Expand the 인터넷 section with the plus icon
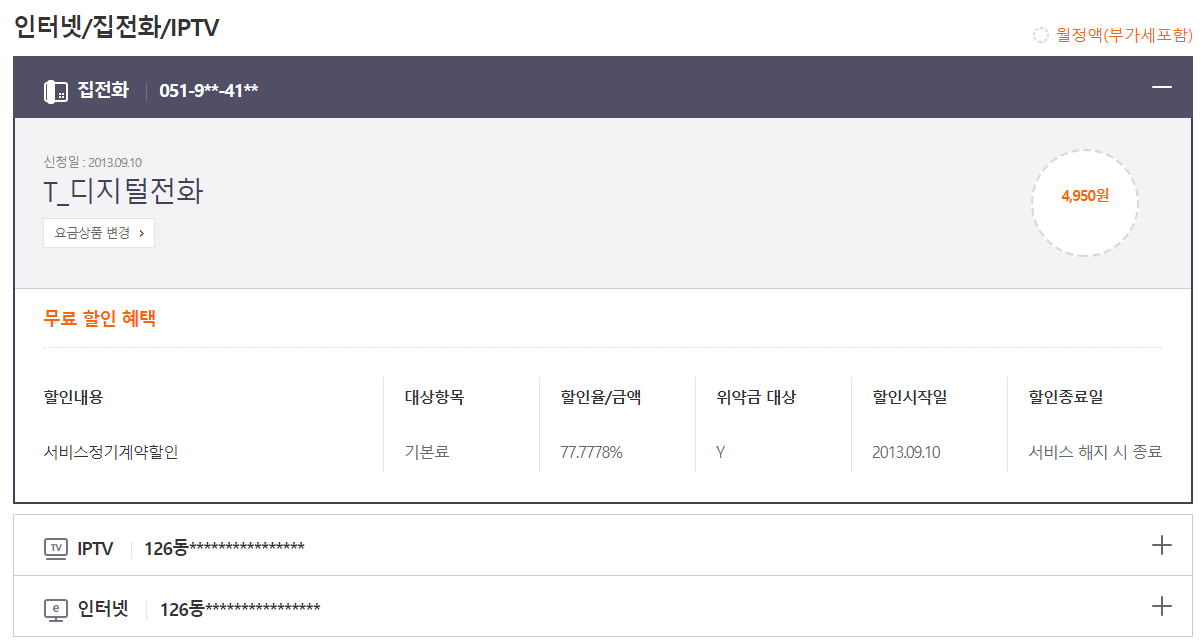This screenshot has height=641, width=1204. (1161, 606)
